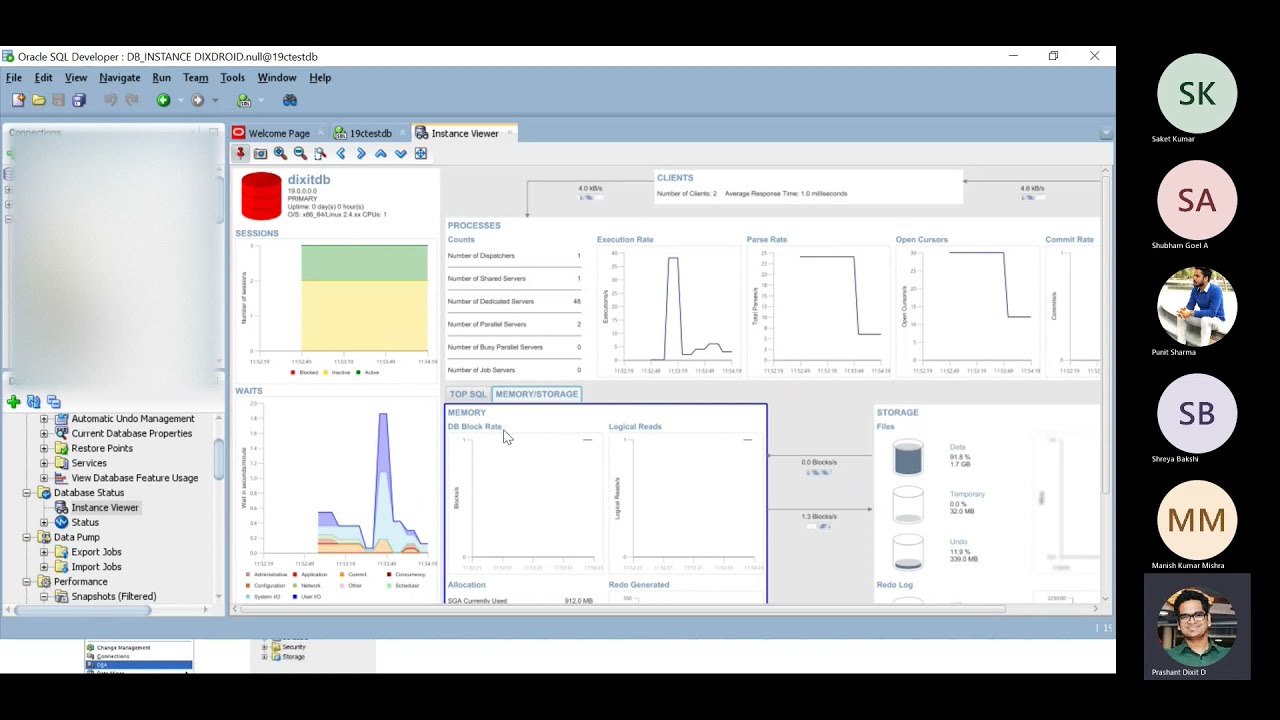This screenshot has height=720, width=1280.
Task: Click SB Shreya Bakshi participant avatar
Action: coord(1197,413)
